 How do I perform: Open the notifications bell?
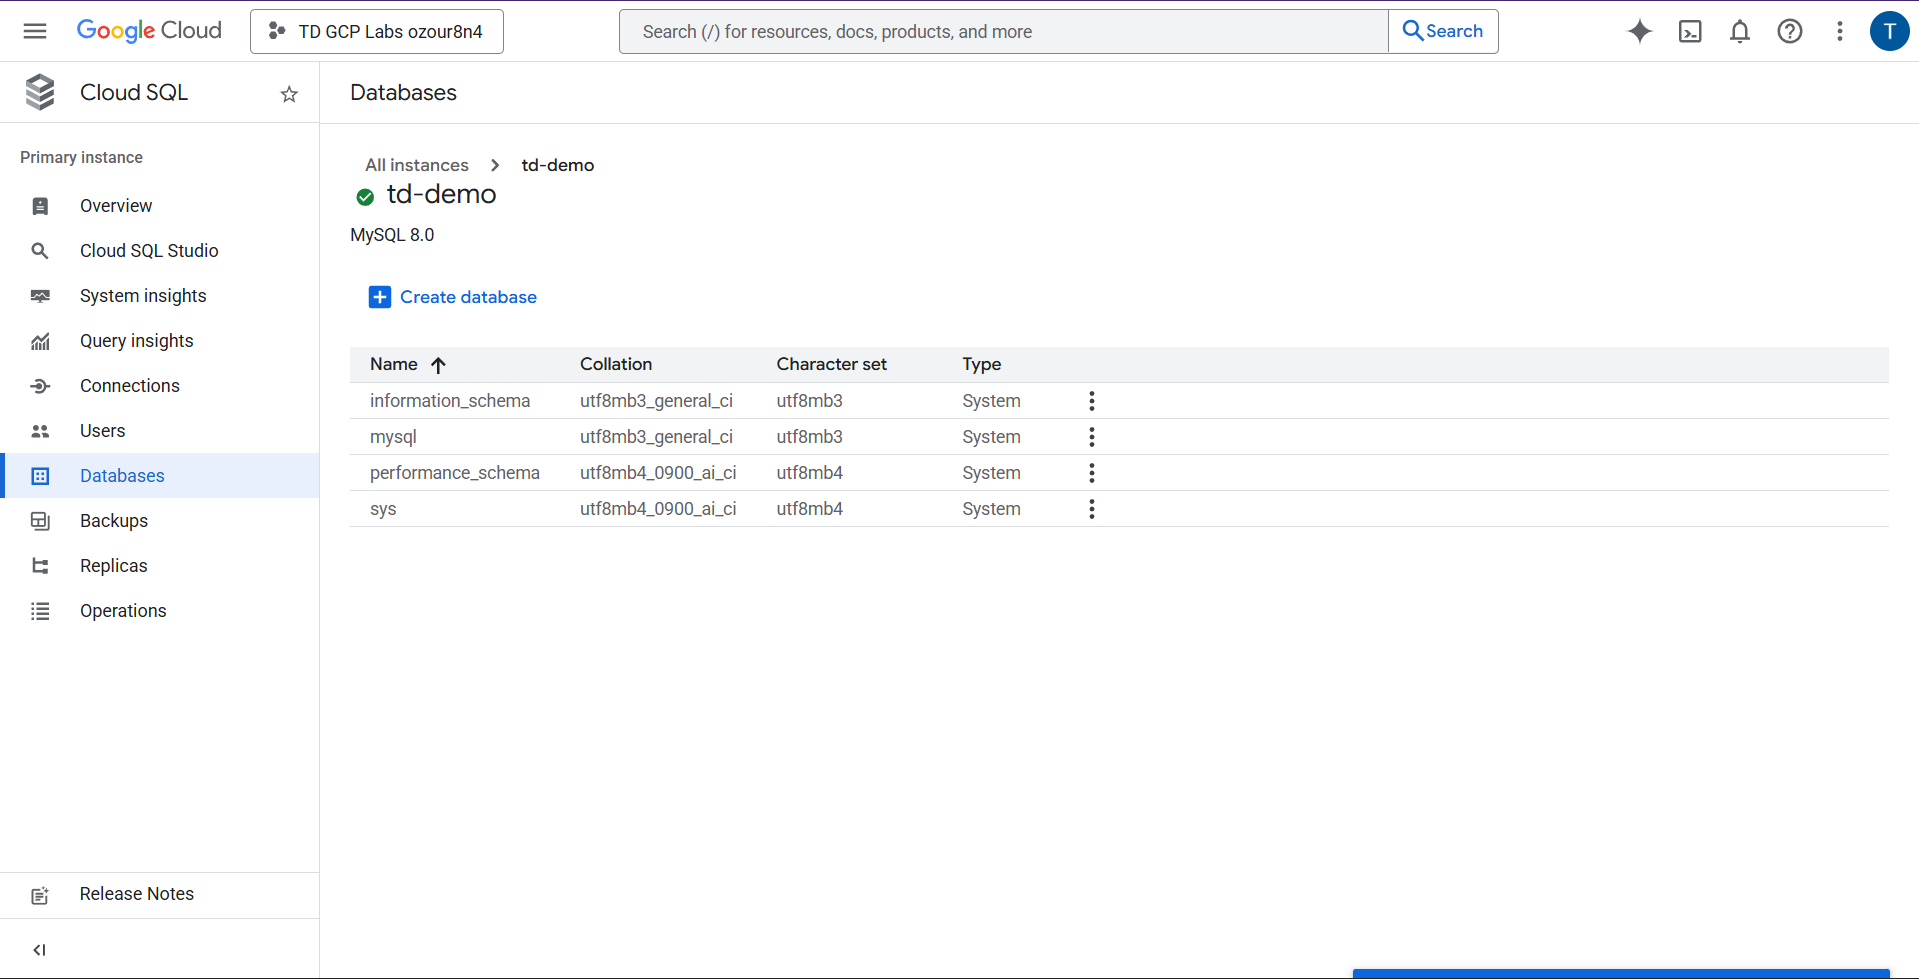1739,31
